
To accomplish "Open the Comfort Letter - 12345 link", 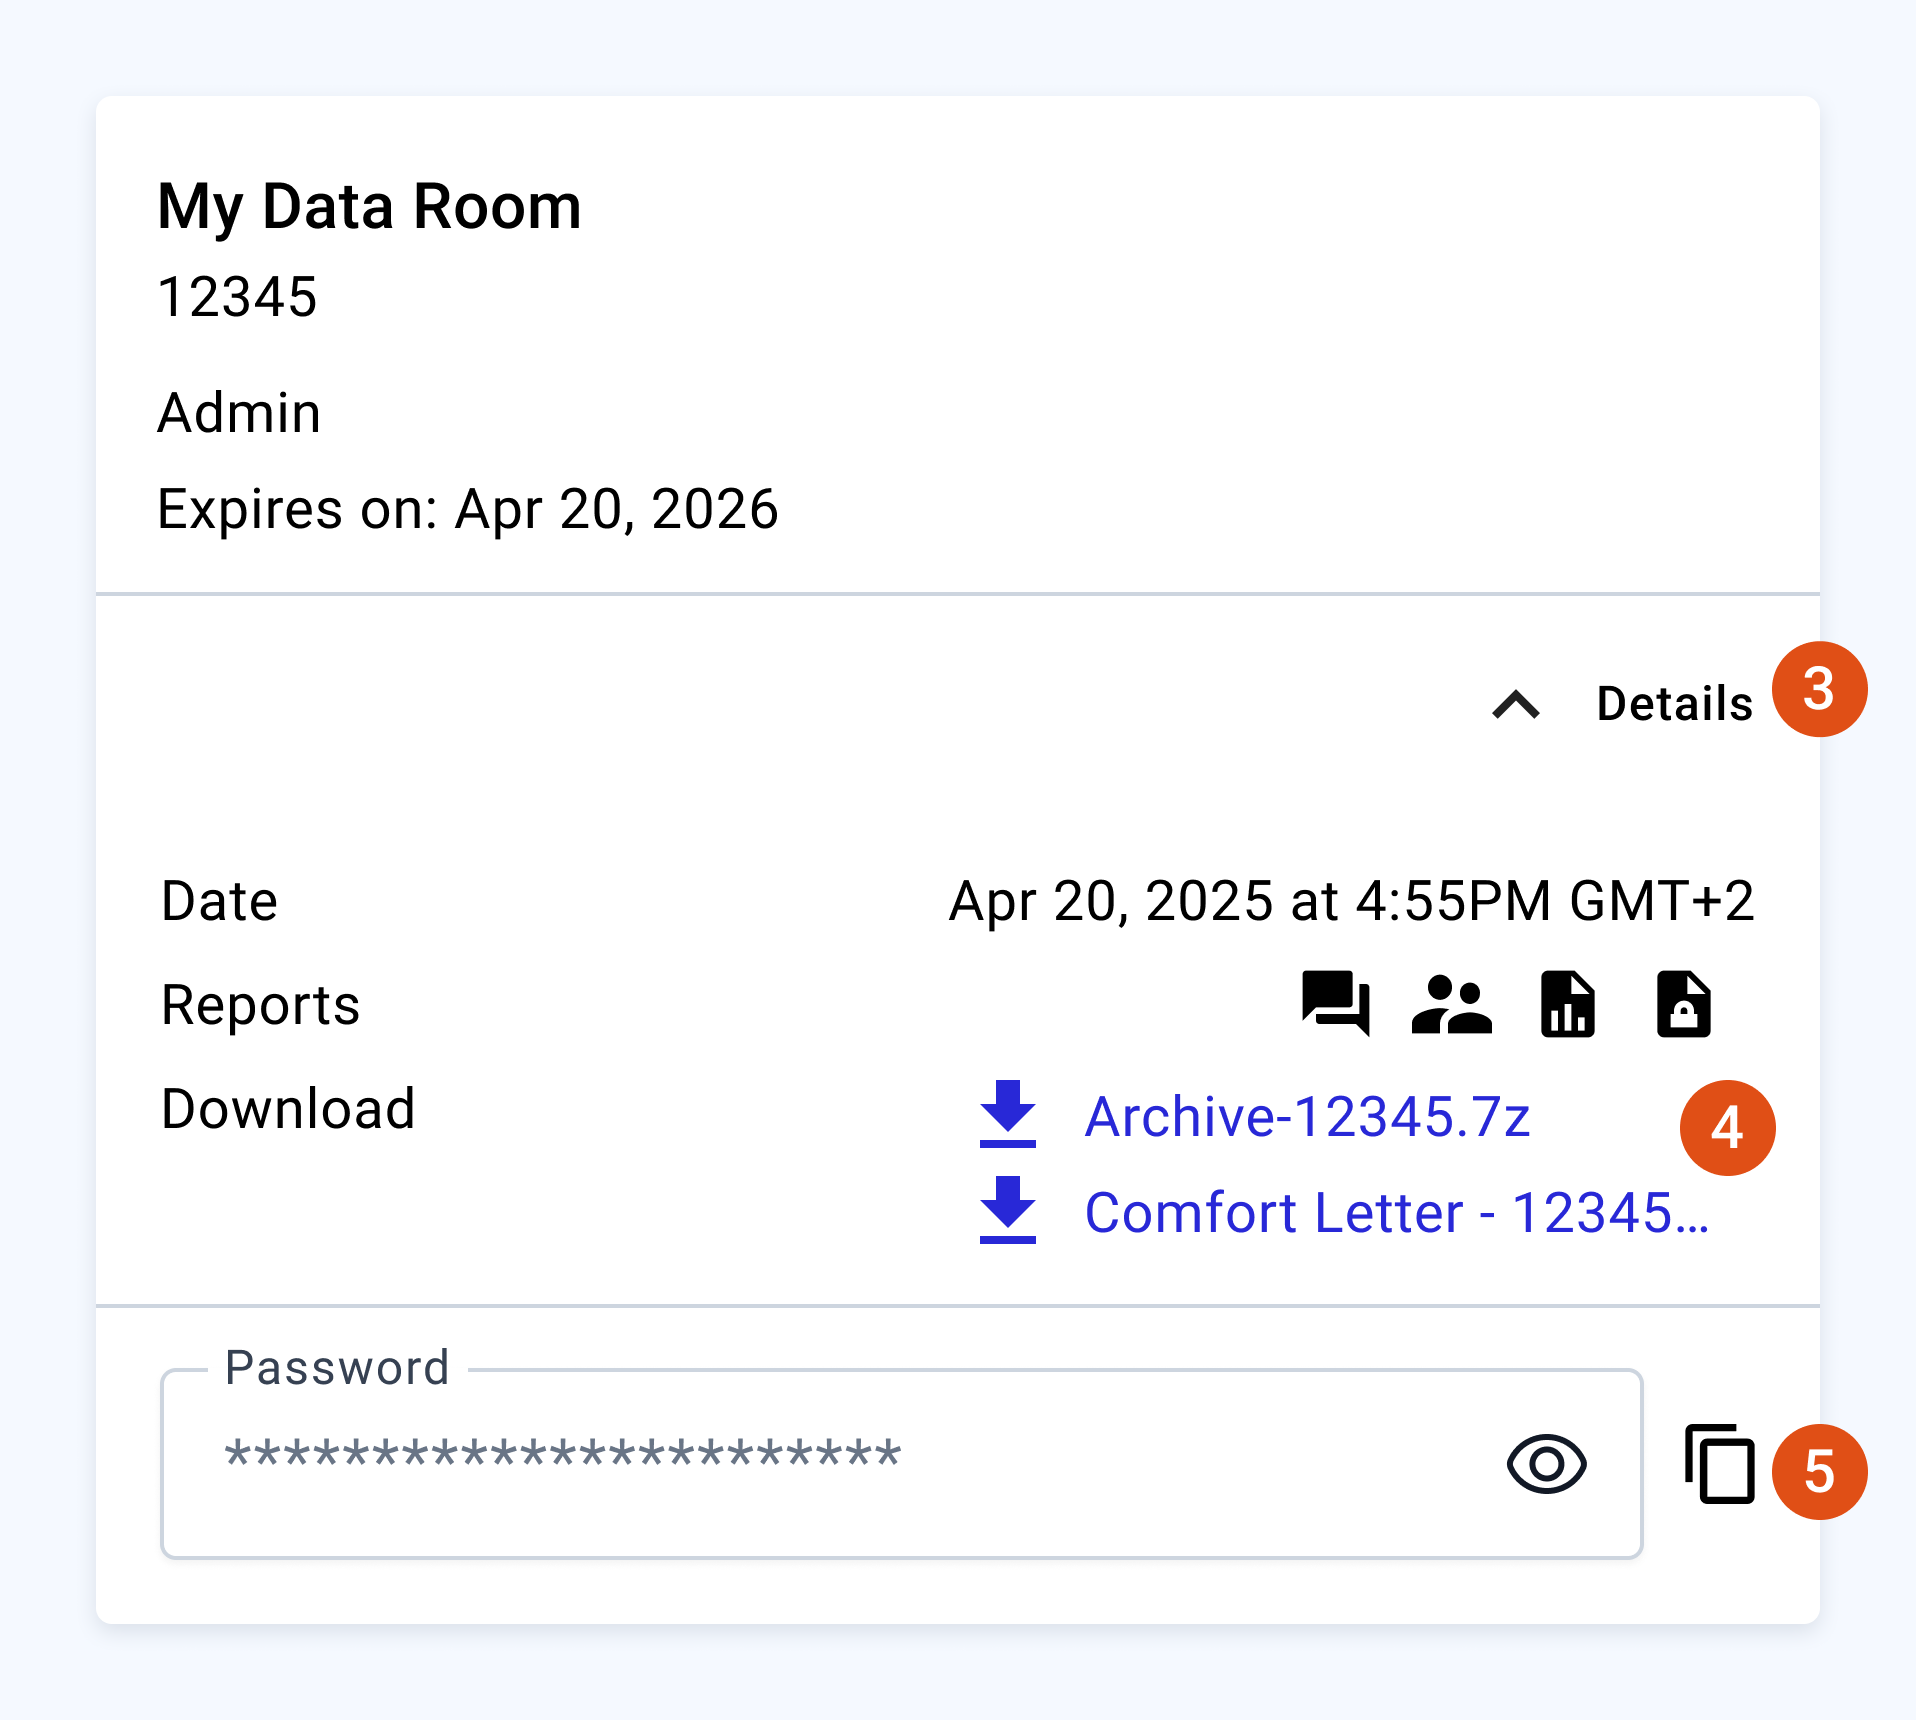I will tap(1396, 1212).
